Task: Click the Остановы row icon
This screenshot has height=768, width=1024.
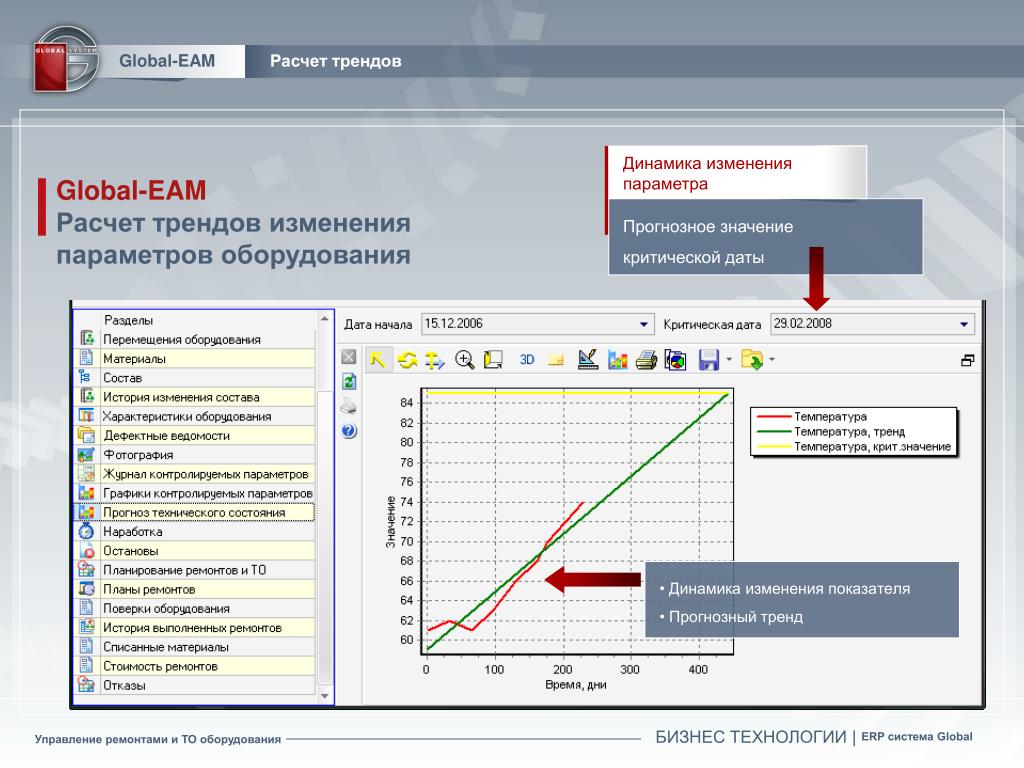Action: [86, 551]
